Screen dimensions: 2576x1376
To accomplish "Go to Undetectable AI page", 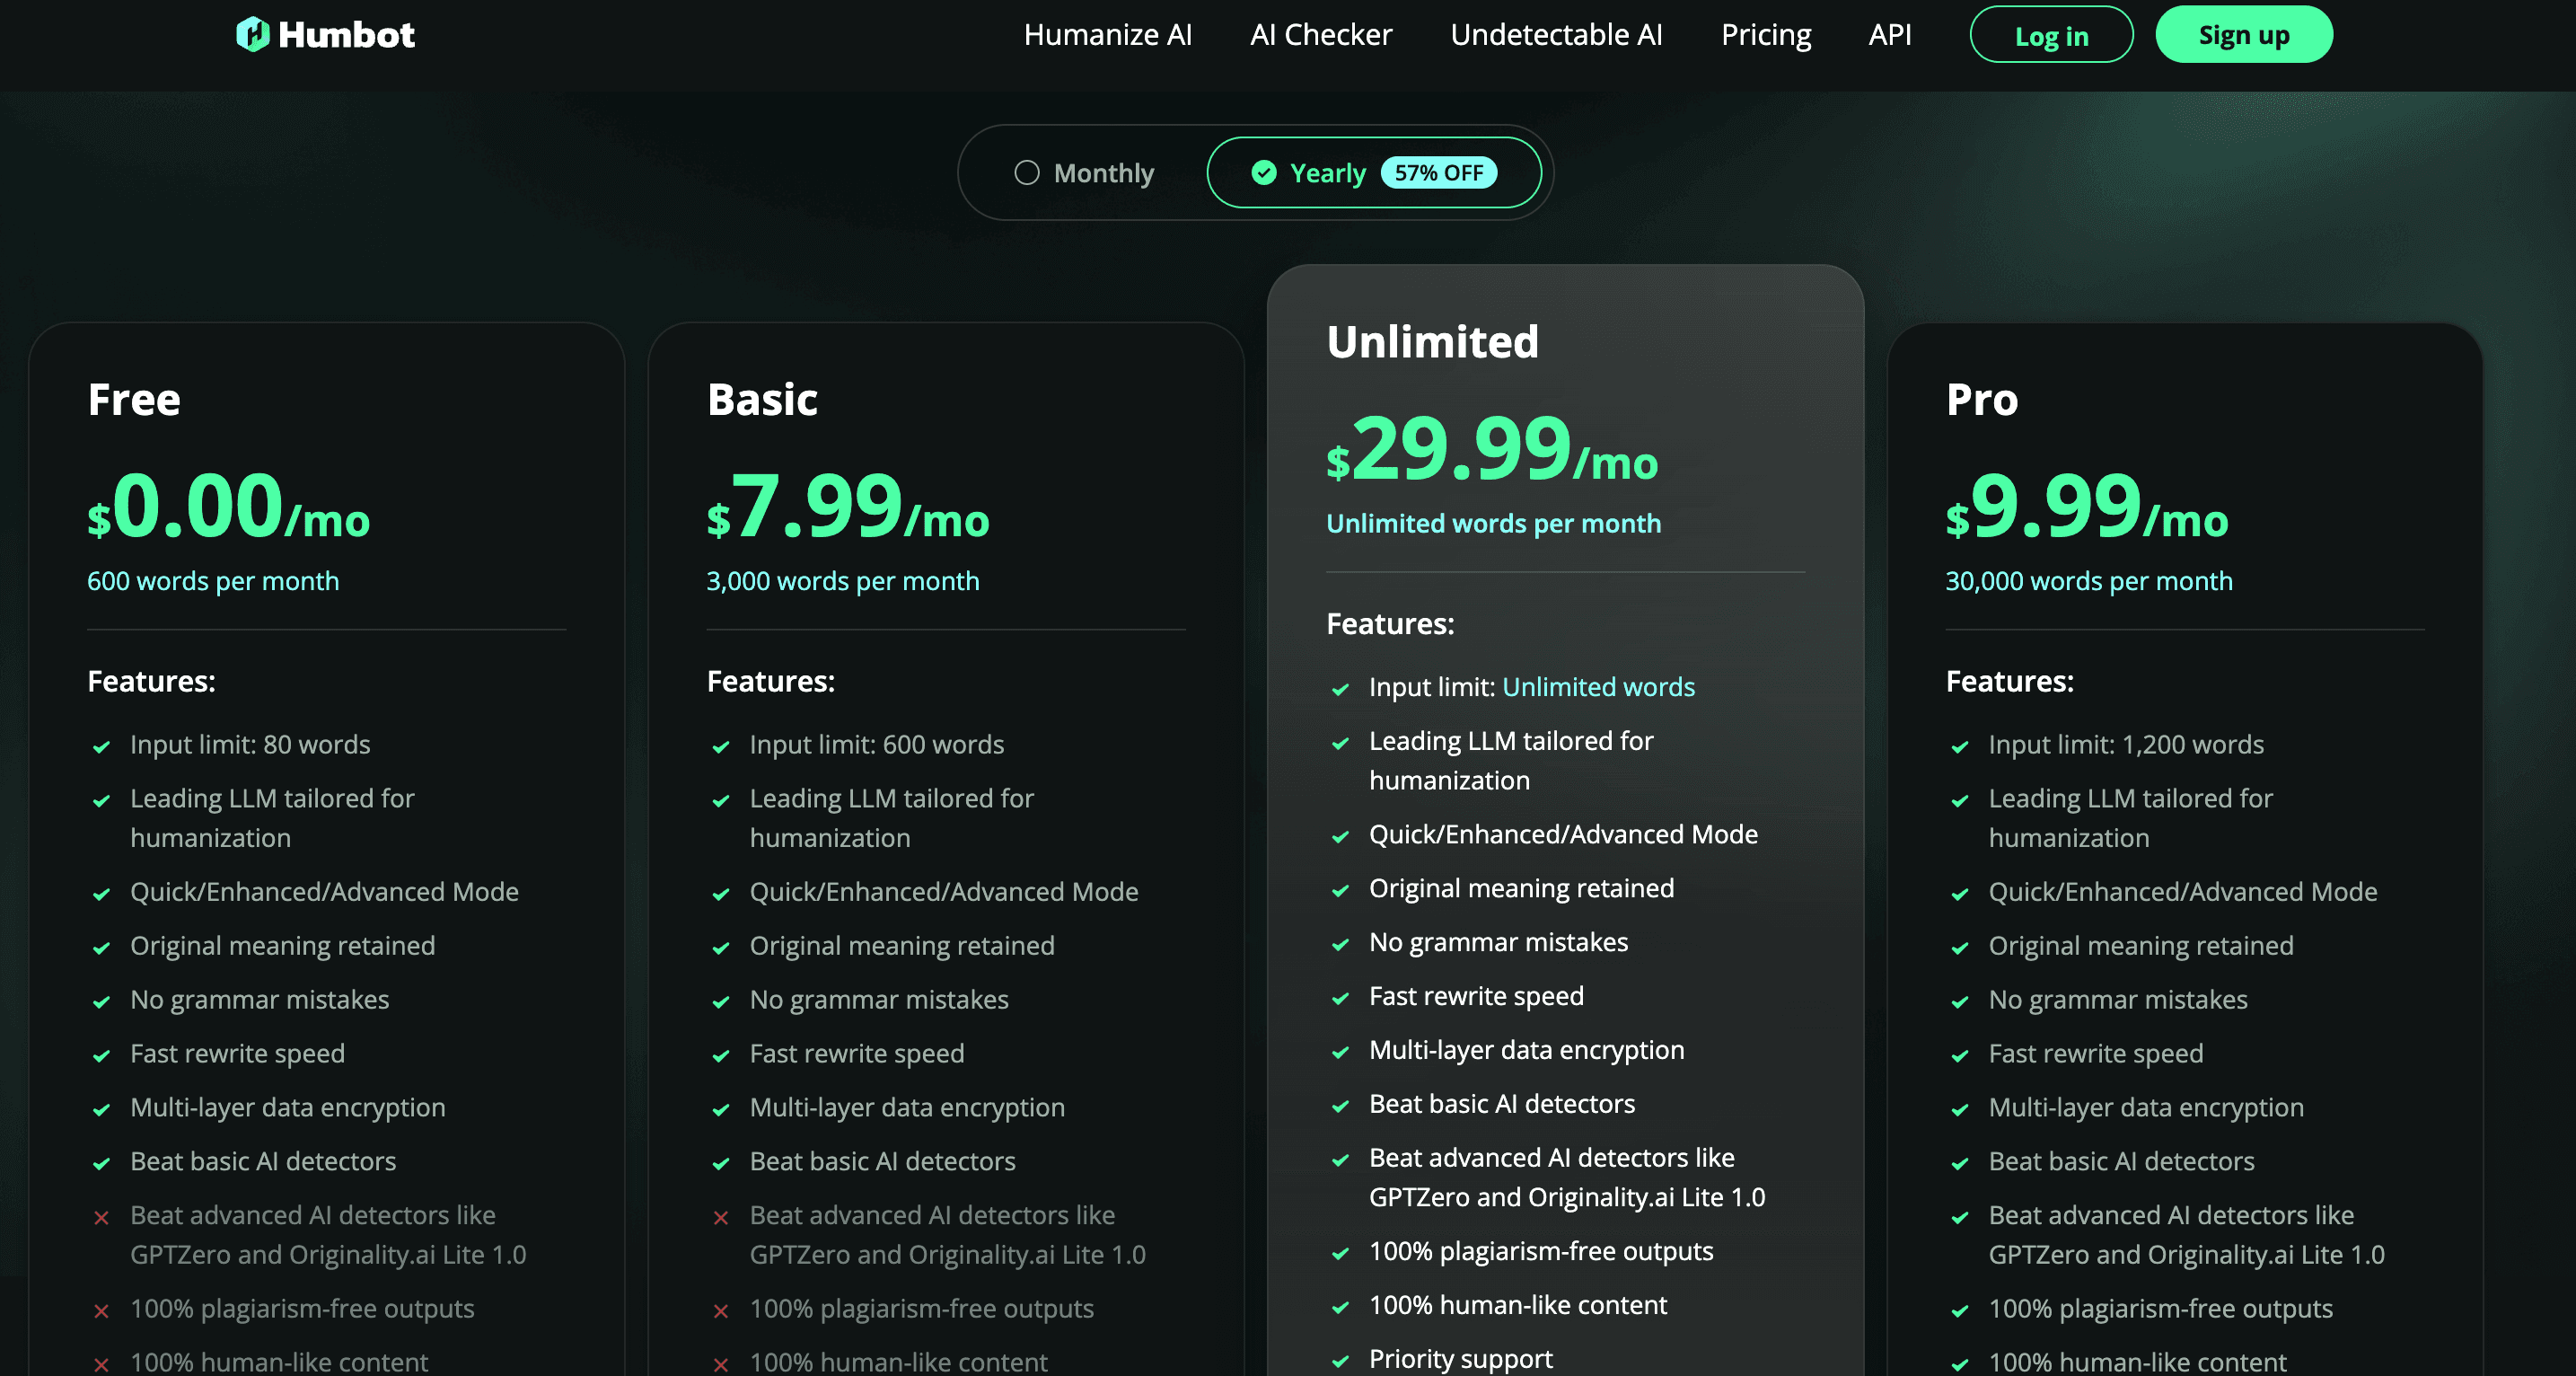I will [1556, 35].
